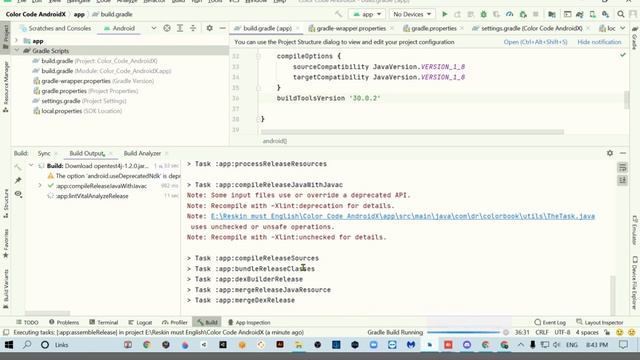Toggle the Emulator side panel
The height and width of the screenshot is (360, 640).
pos(635,230)
